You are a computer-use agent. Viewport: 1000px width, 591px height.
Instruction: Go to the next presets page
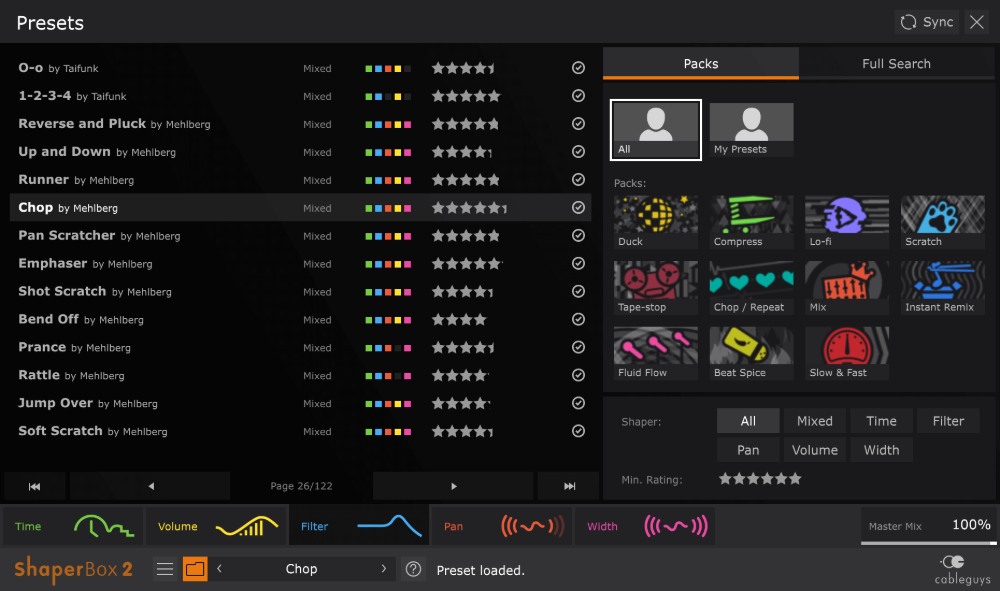[x=453, y=486]
